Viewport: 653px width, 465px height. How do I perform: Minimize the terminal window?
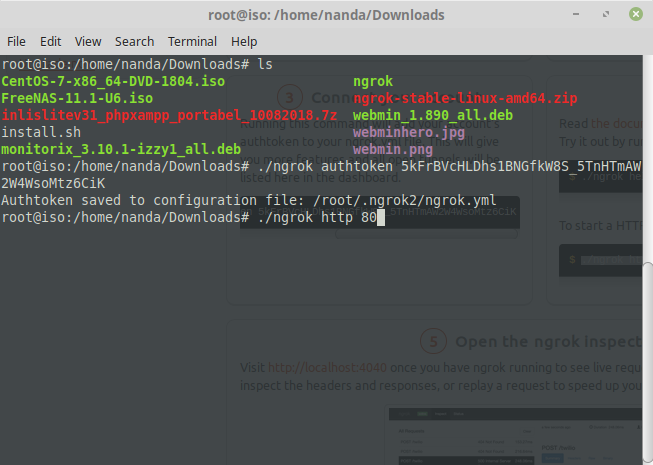pos(576,14)
